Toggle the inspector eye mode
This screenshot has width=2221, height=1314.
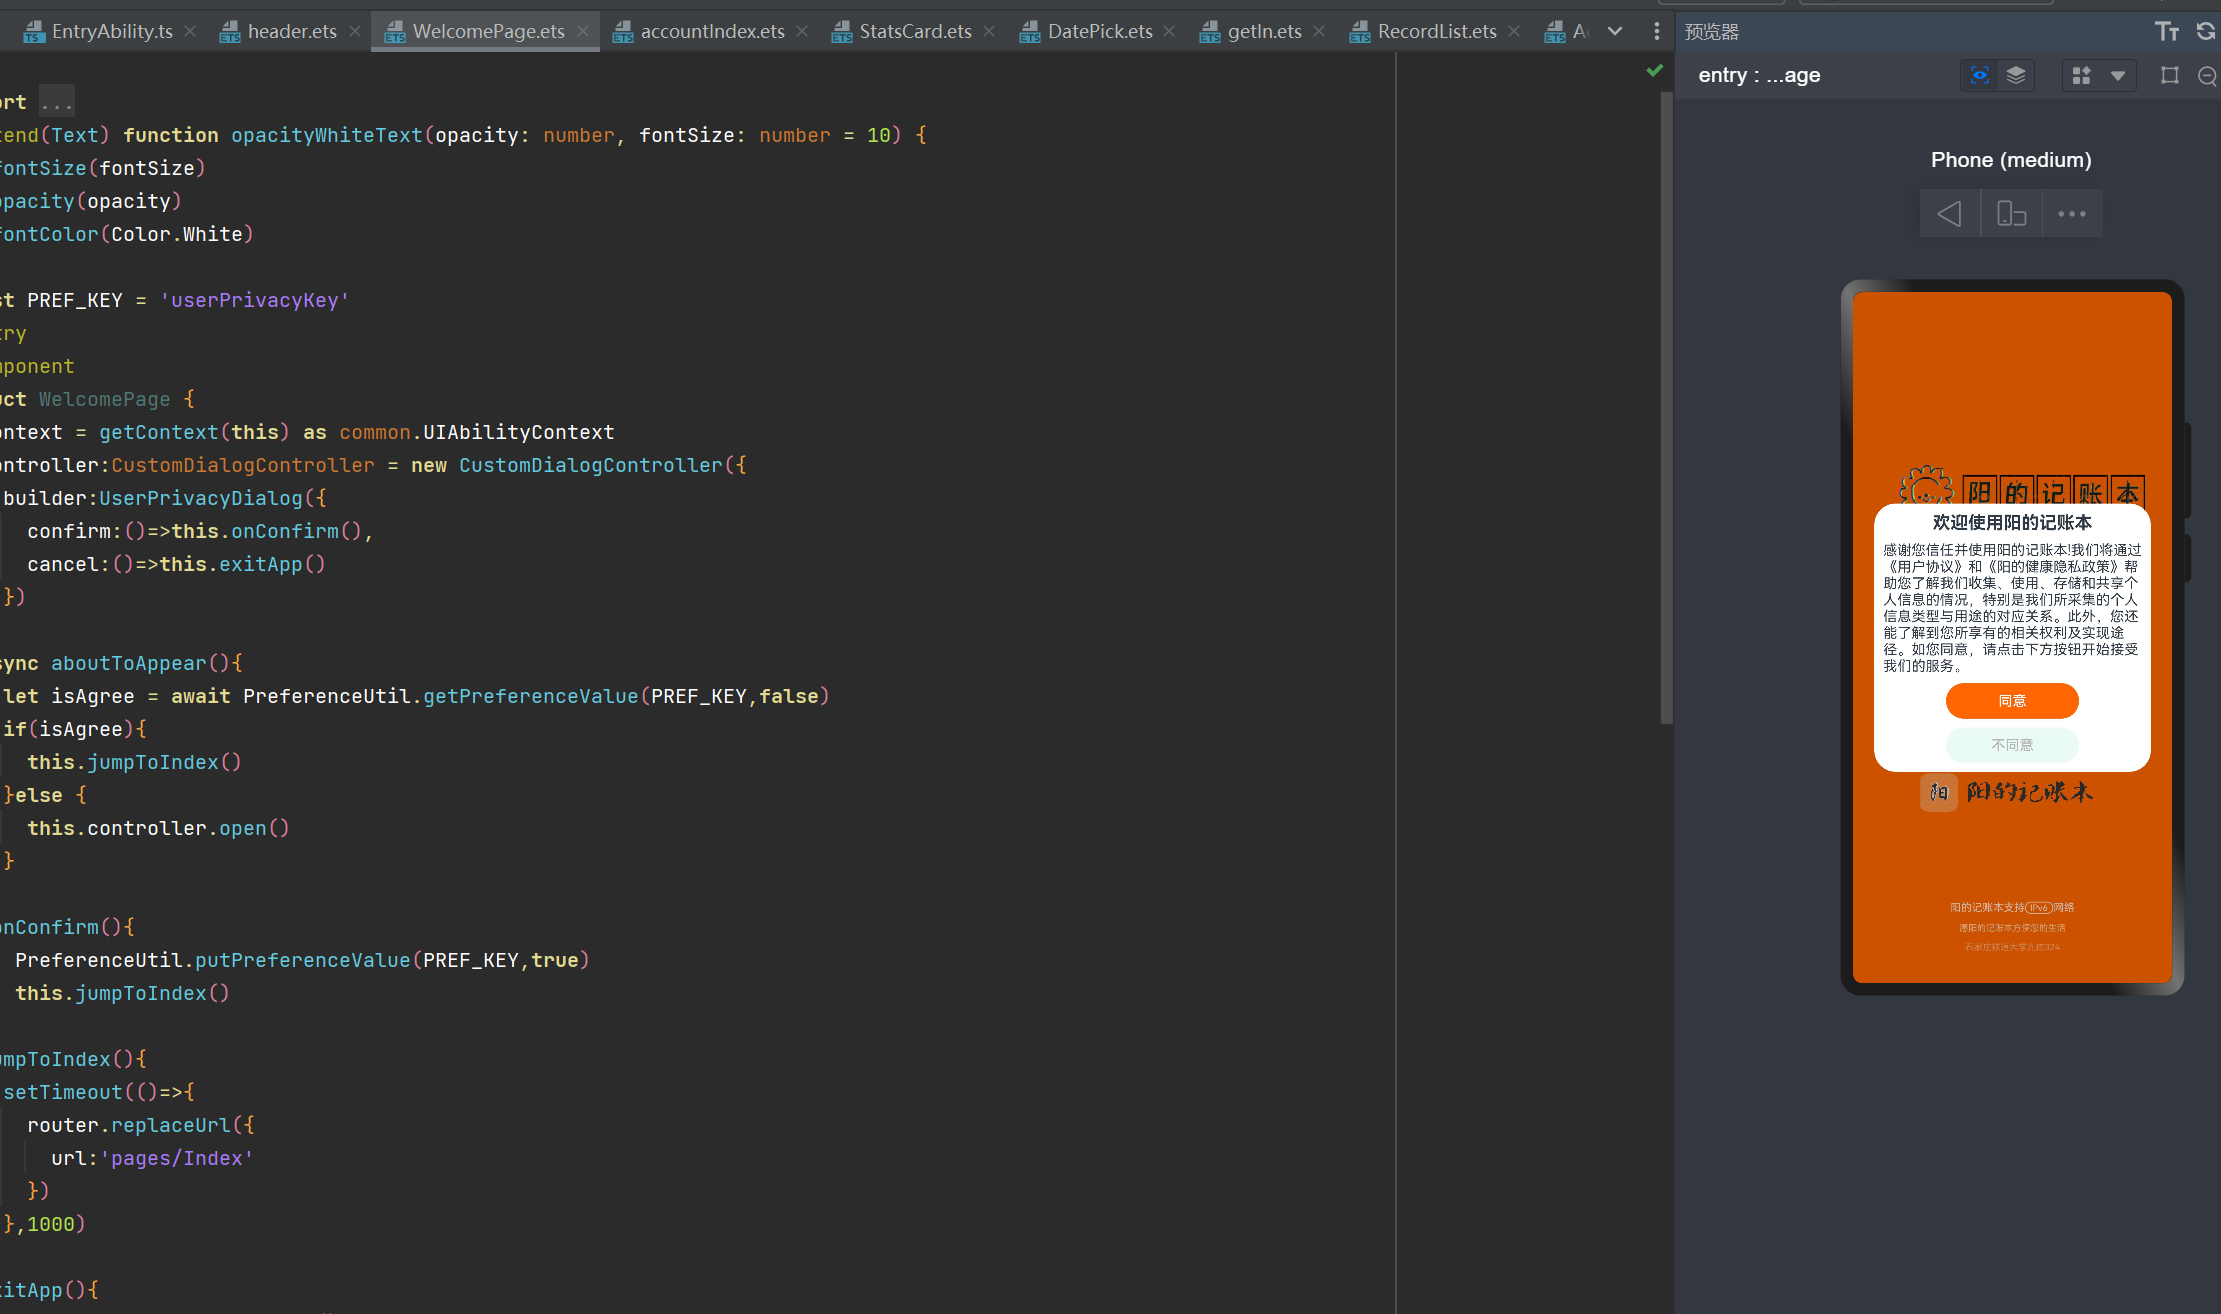tap(1979, 75)
